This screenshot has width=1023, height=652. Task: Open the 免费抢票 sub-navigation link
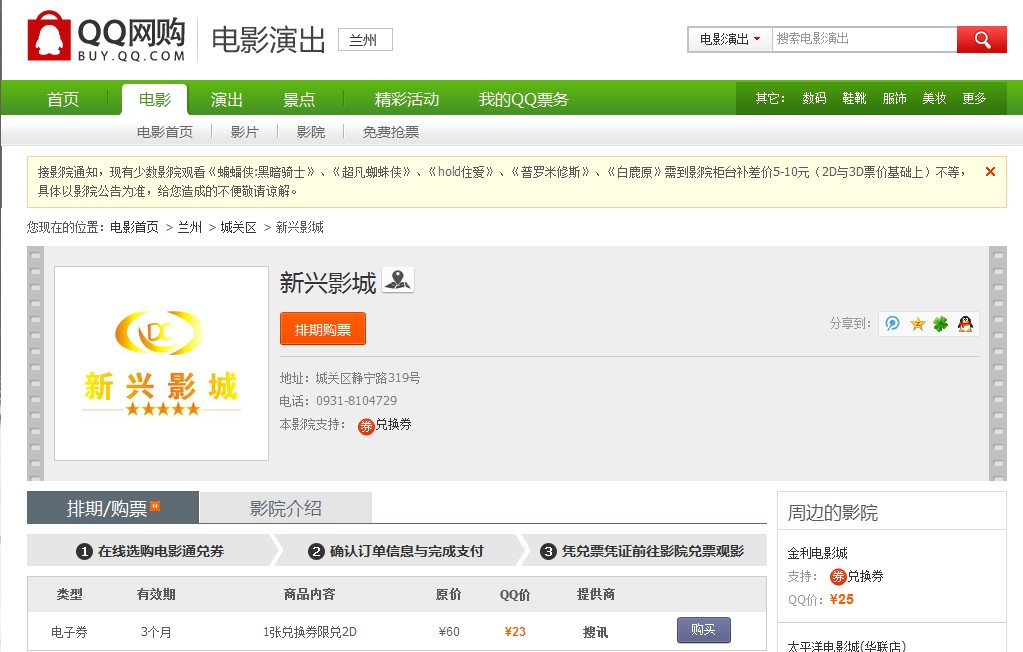[x=391, y=132]
